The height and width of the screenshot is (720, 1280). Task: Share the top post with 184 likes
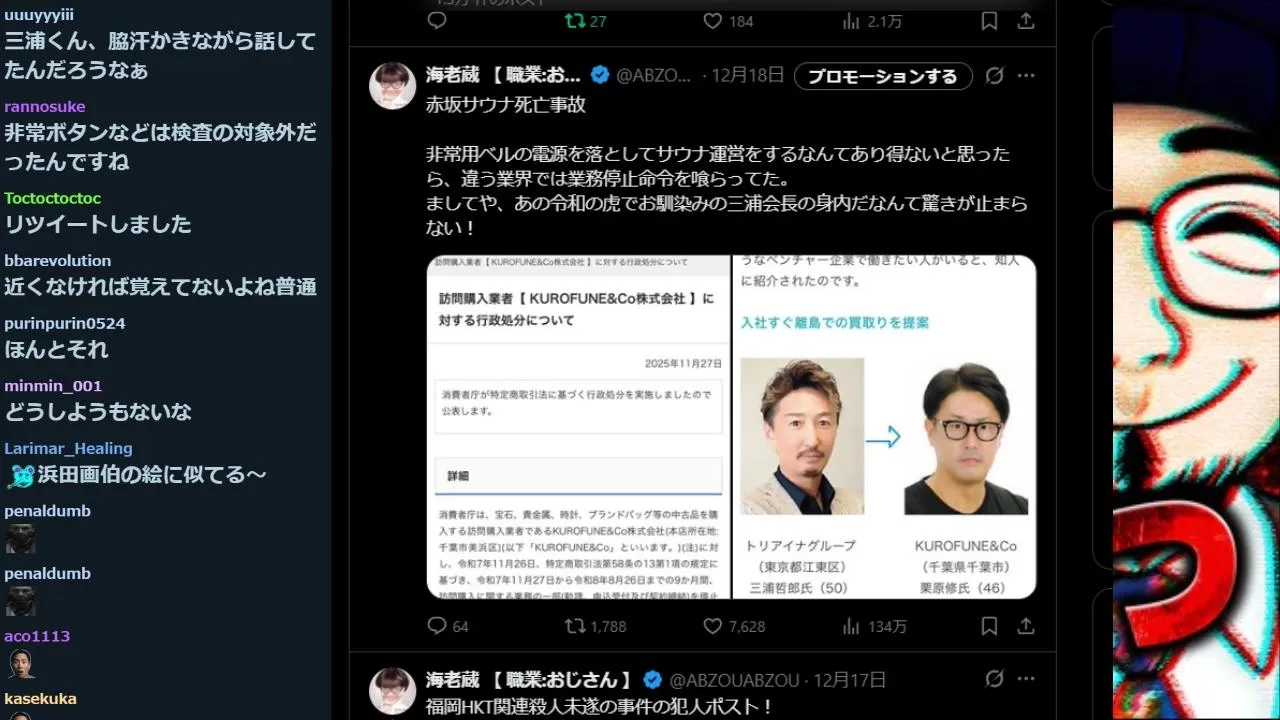click(x=1026, y=21)
